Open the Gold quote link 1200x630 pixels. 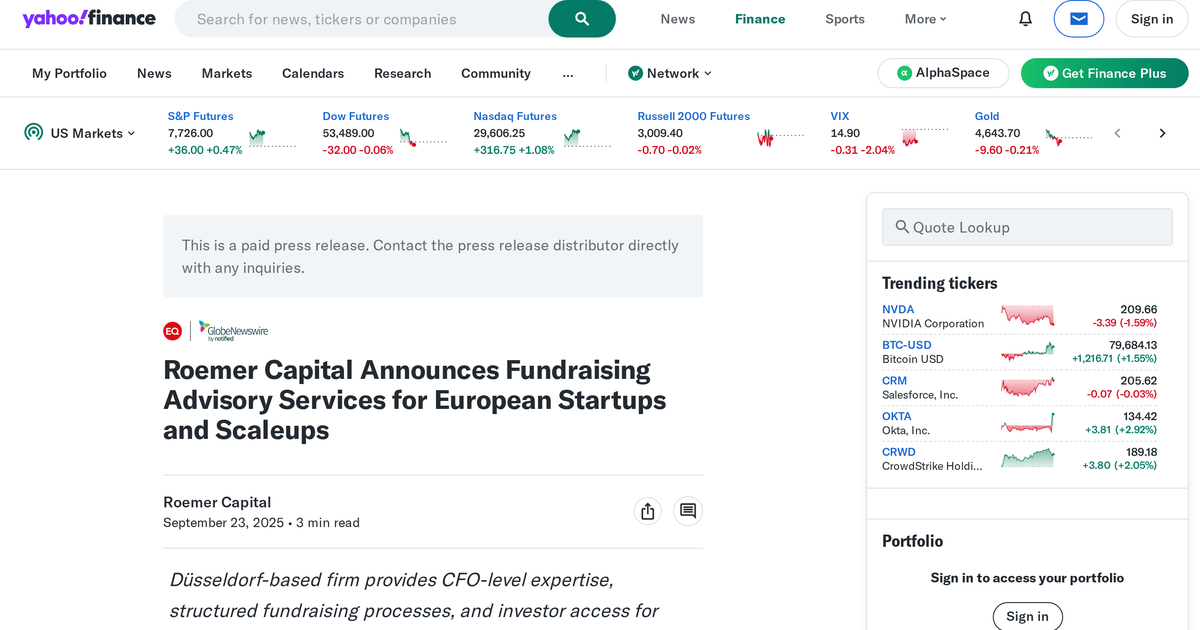[987, 116]
